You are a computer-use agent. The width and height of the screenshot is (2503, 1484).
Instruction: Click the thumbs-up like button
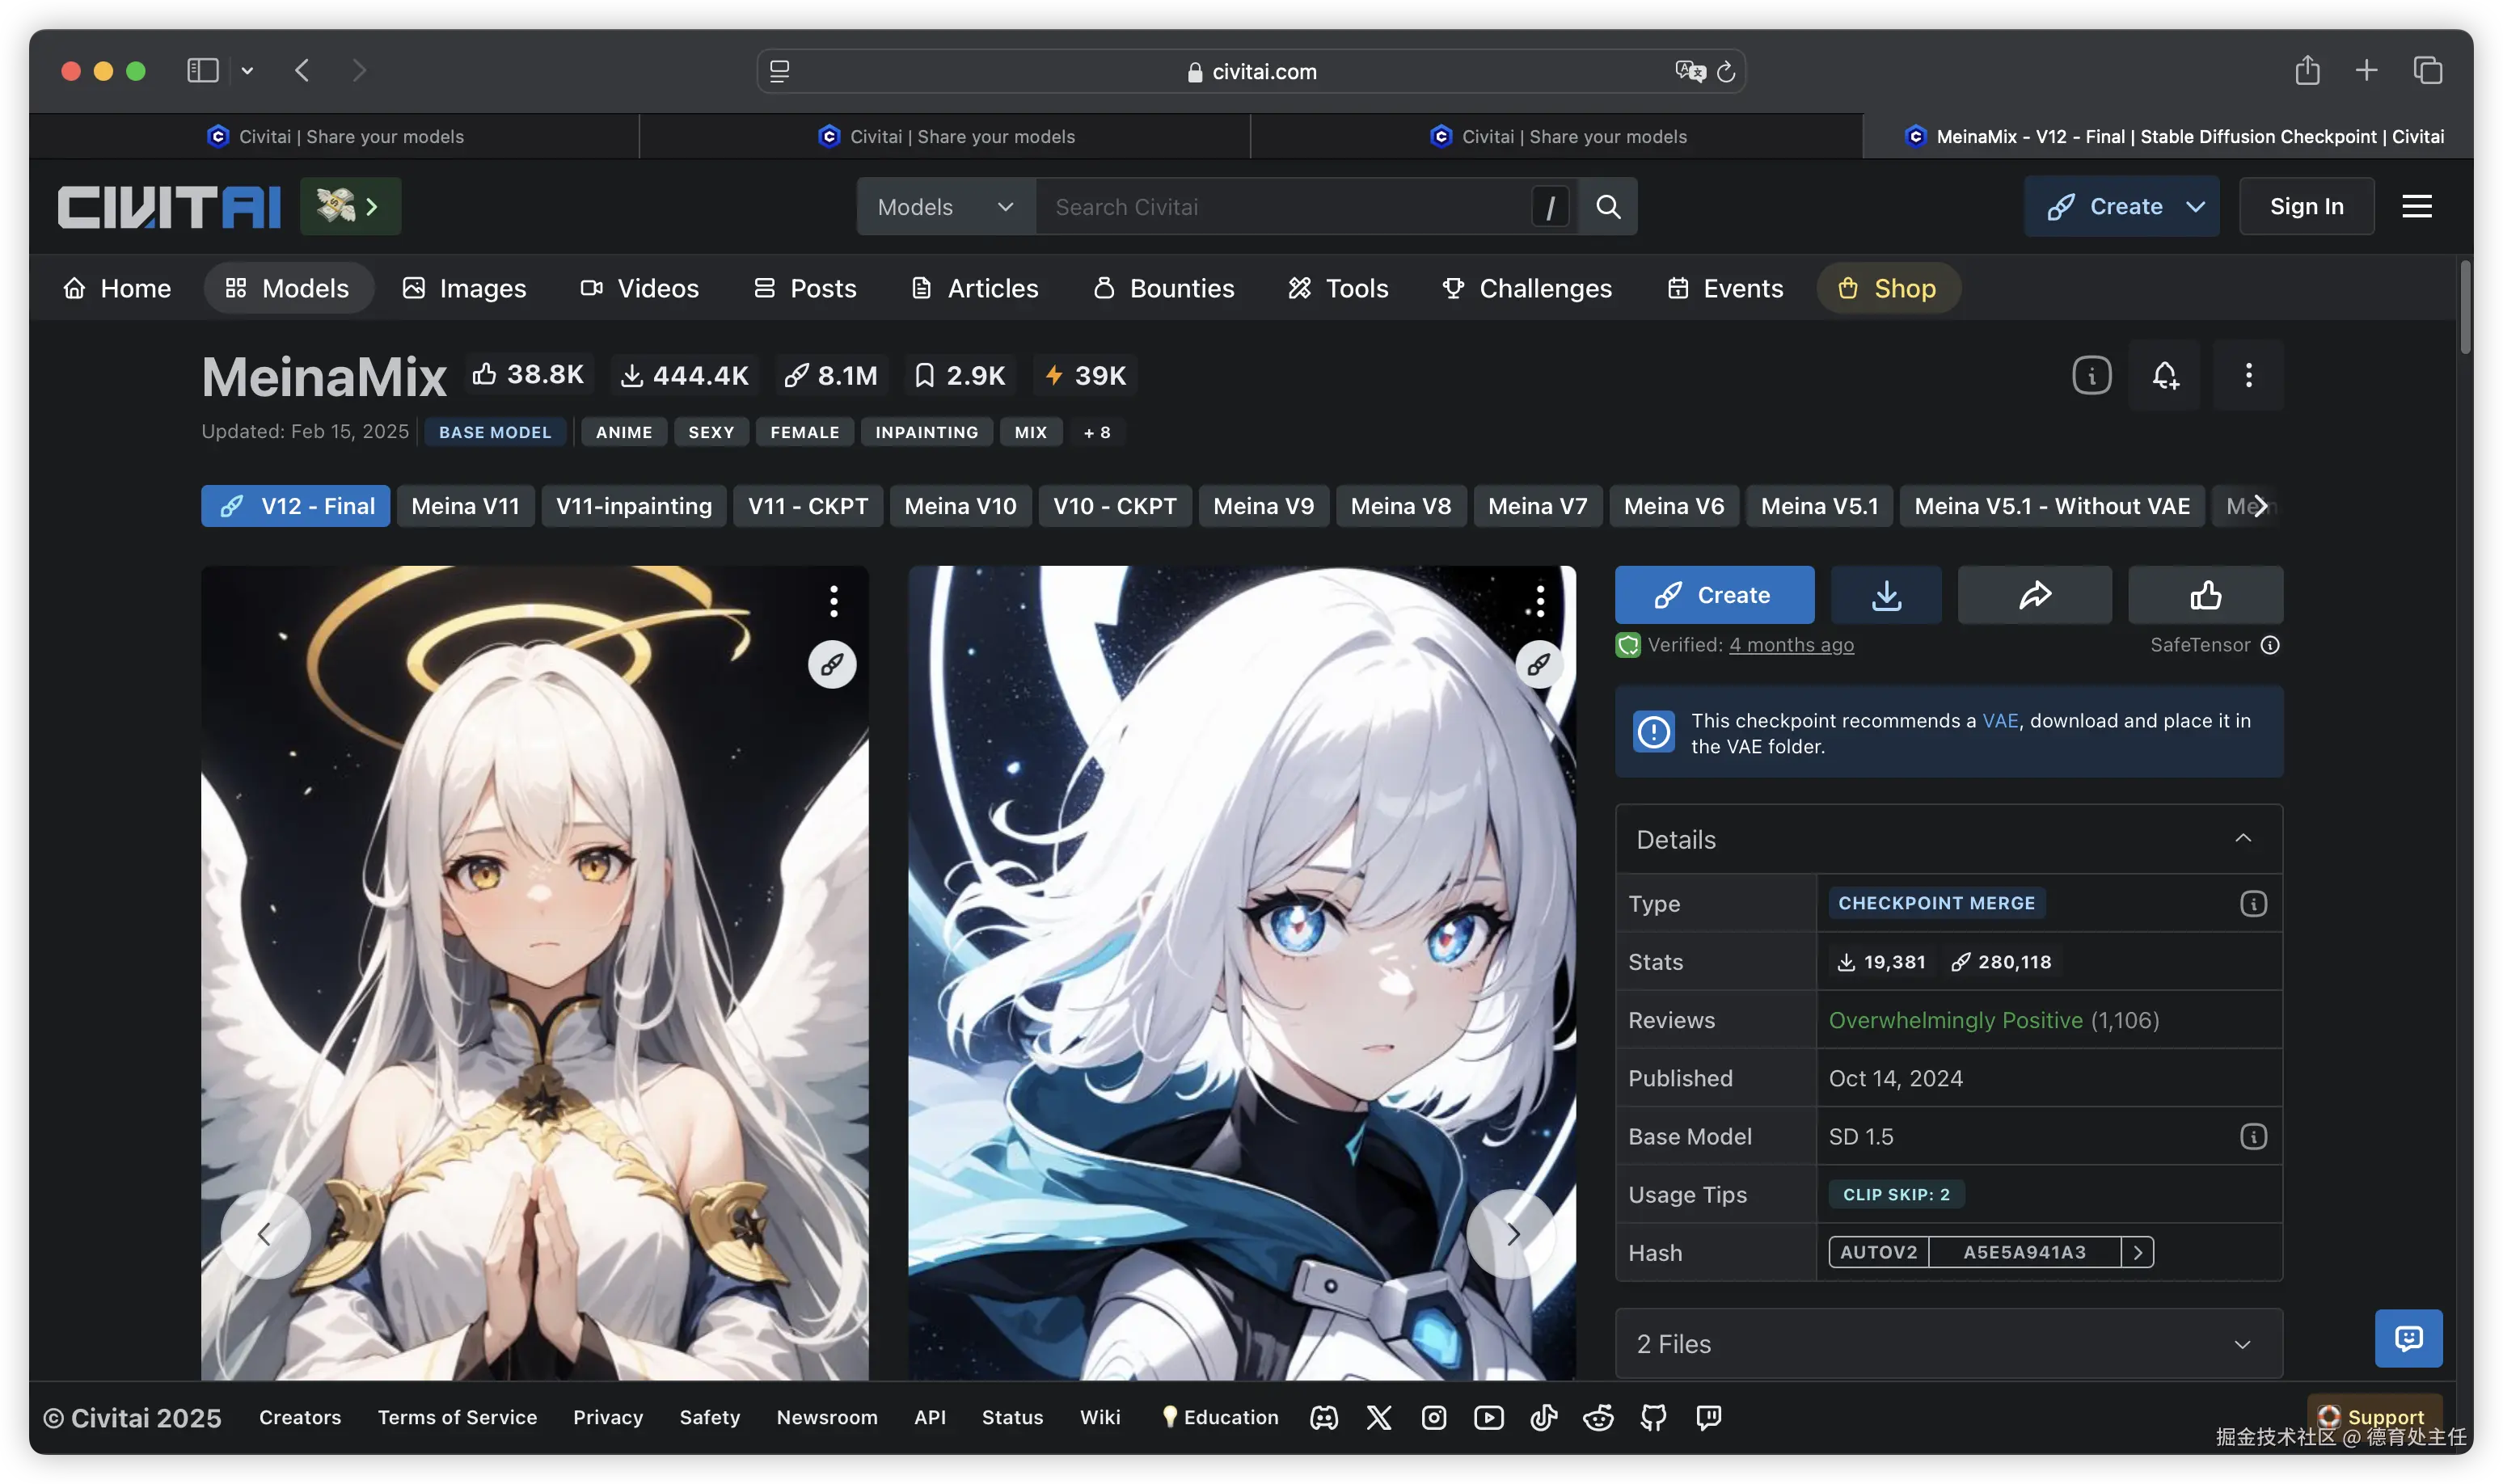click(x=2205, y=595)
